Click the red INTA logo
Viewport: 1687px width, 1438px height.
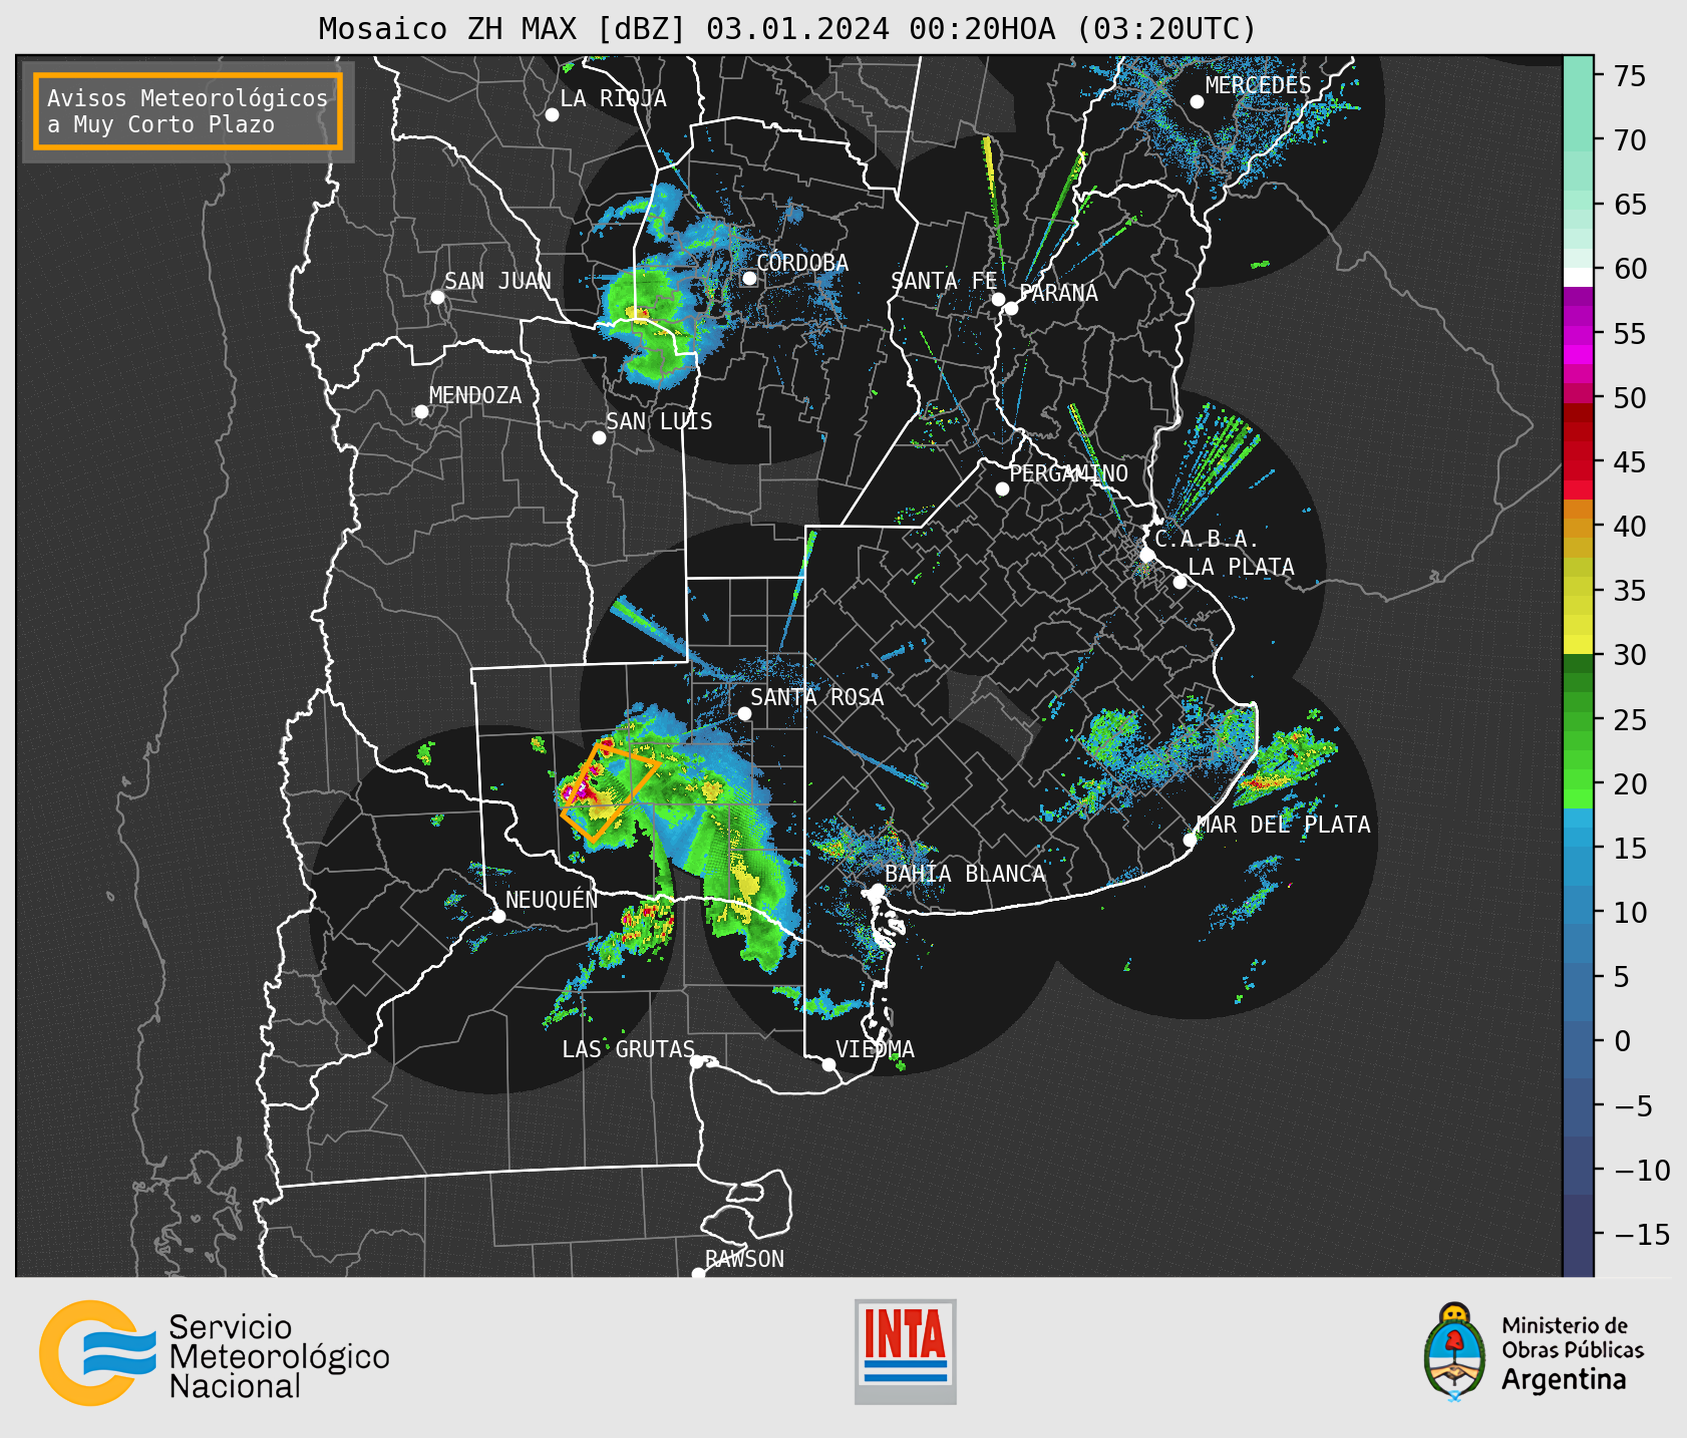(905, 1351)
